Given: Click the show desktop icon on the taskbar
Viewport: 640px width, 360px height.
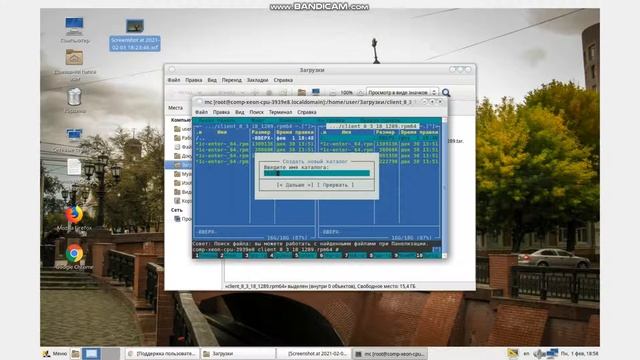Looking at the screenshot, I should point(91,353).
